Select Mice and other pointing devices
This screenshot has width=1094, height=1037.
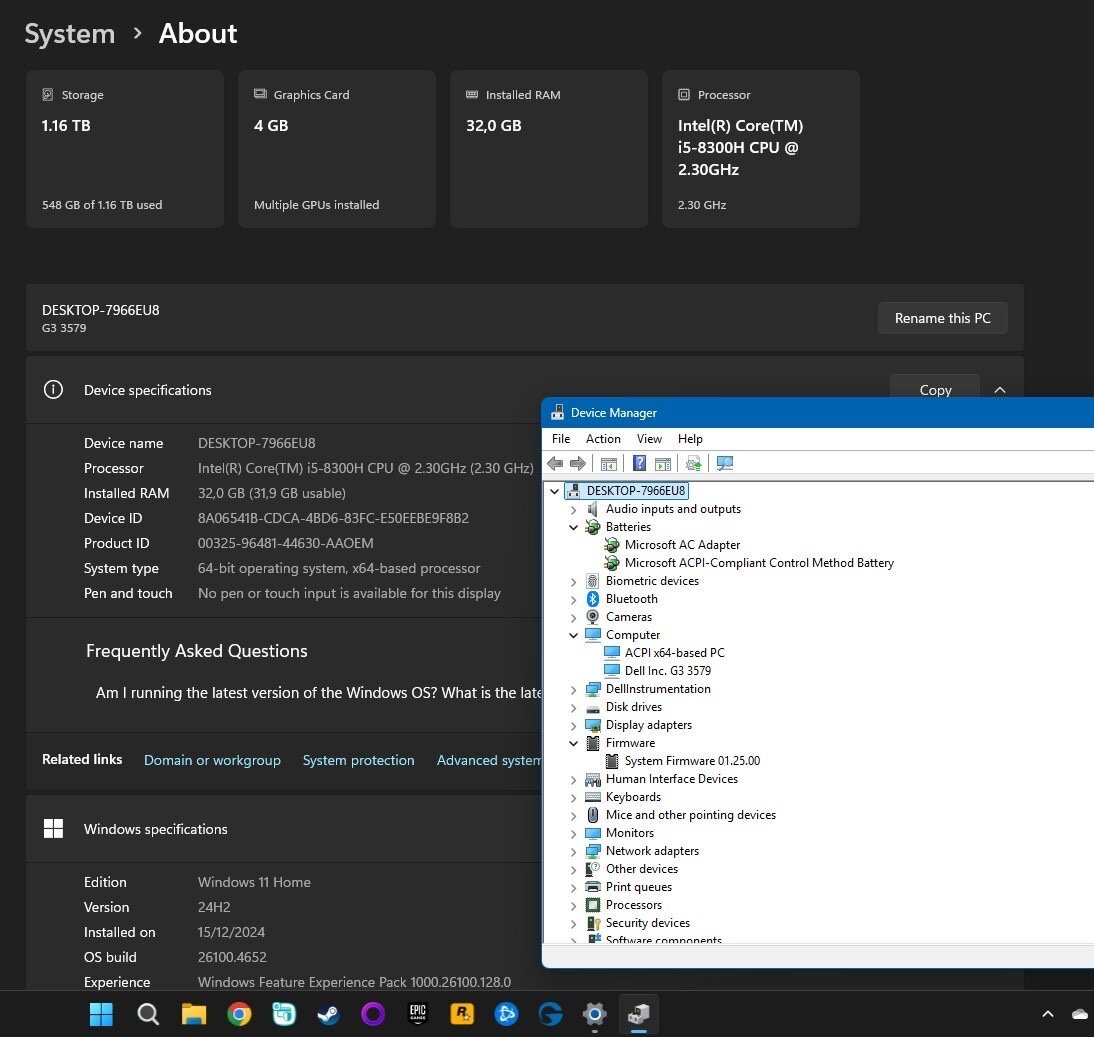(691, 815)
